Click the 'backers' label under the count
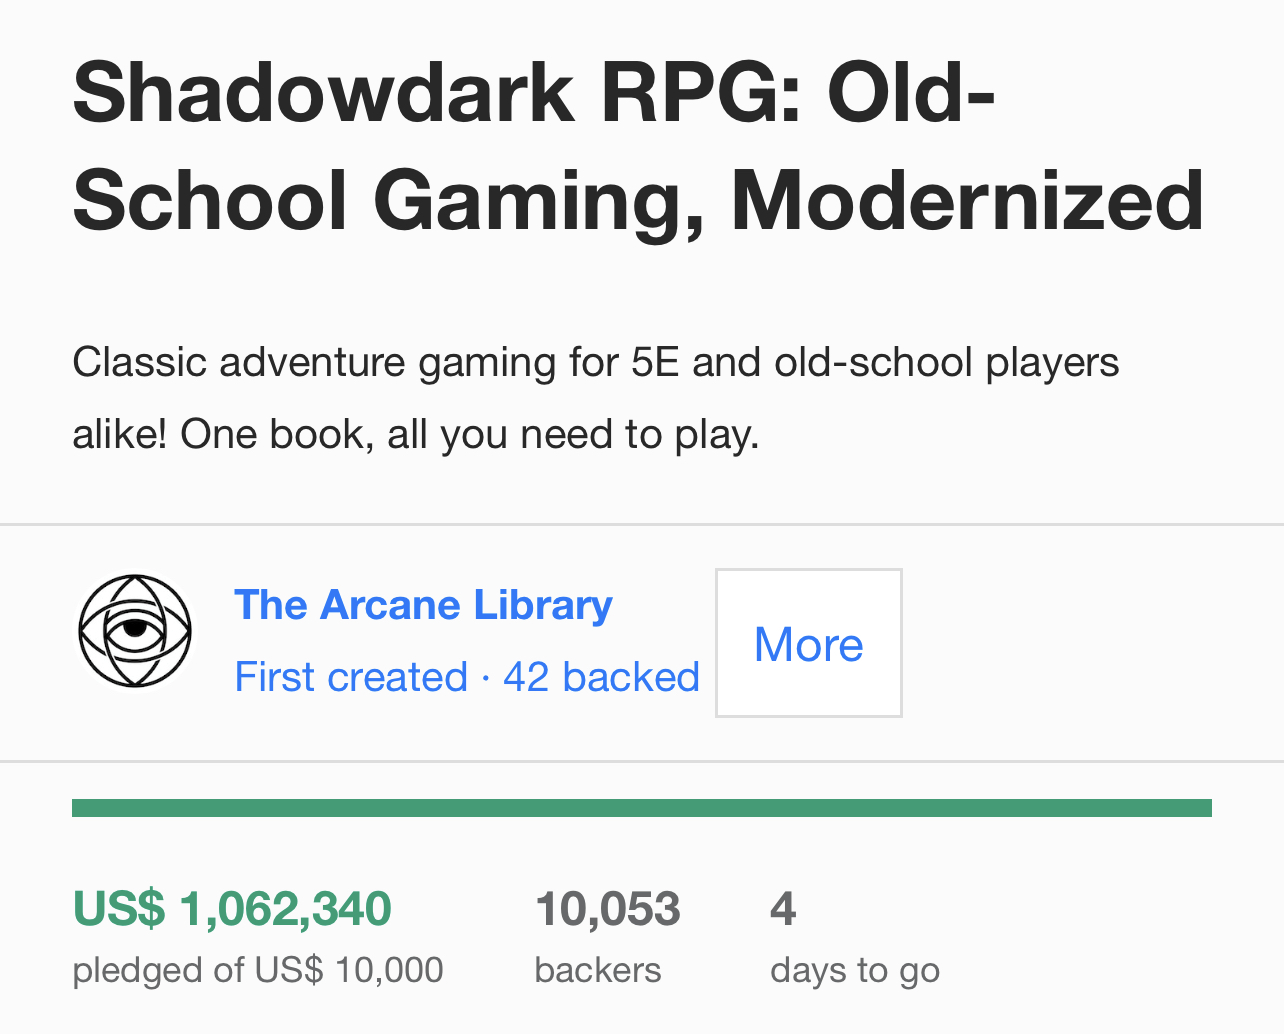1284x1034 pixels. [x=598, y=970]
